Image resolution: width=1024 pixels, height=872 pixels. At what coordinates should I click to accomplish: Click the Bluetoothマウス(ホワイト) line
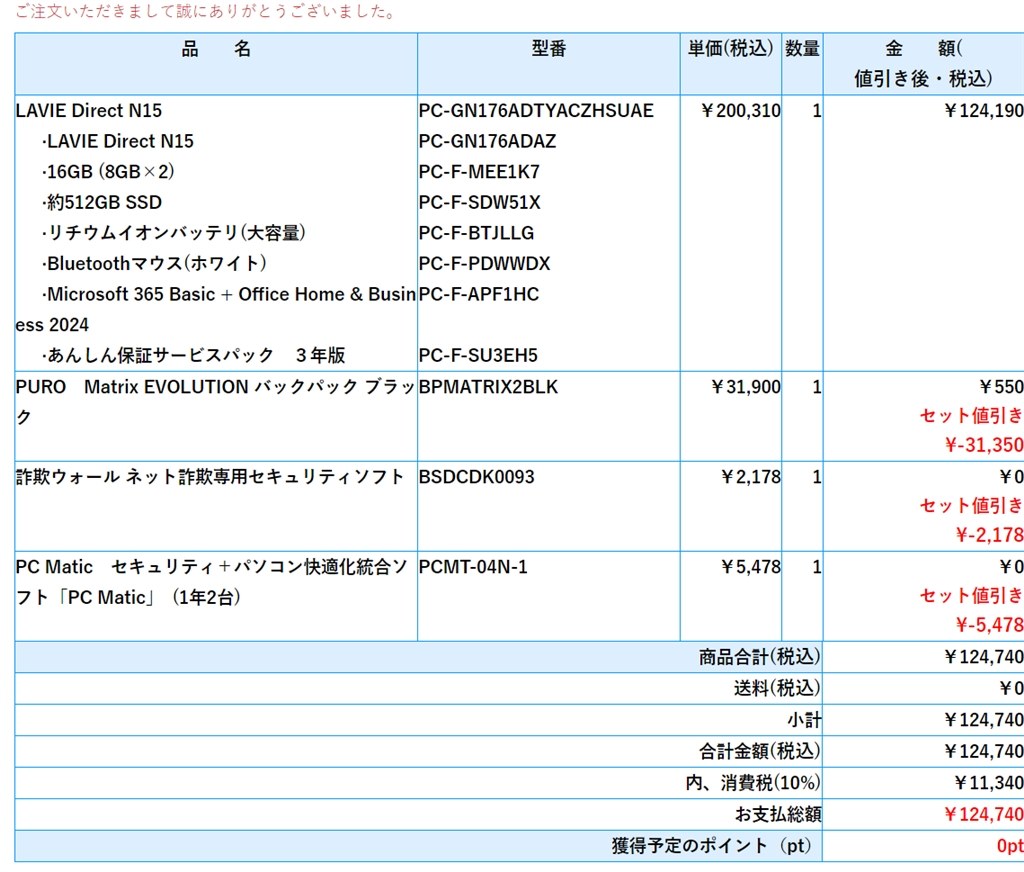click(154, 263)
